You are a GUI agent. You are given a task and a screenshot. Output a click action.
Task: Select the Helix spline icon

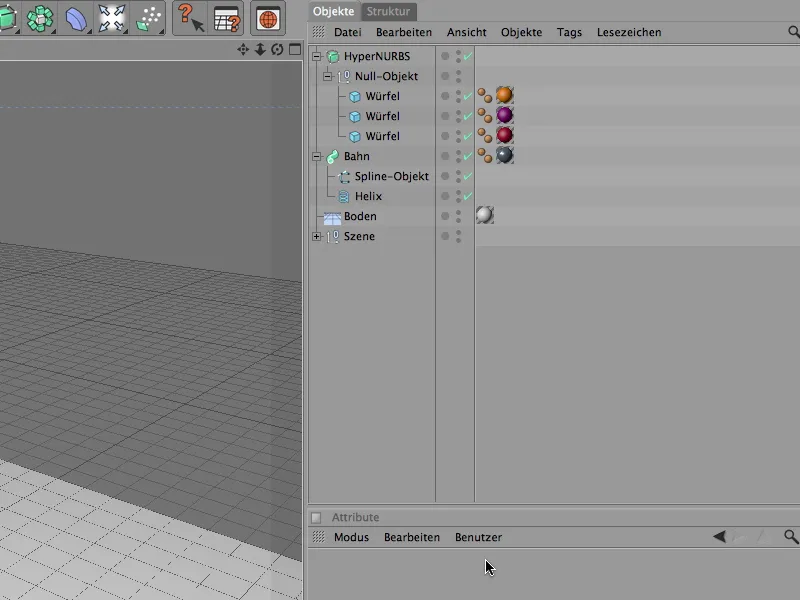[x=345, y=196]
